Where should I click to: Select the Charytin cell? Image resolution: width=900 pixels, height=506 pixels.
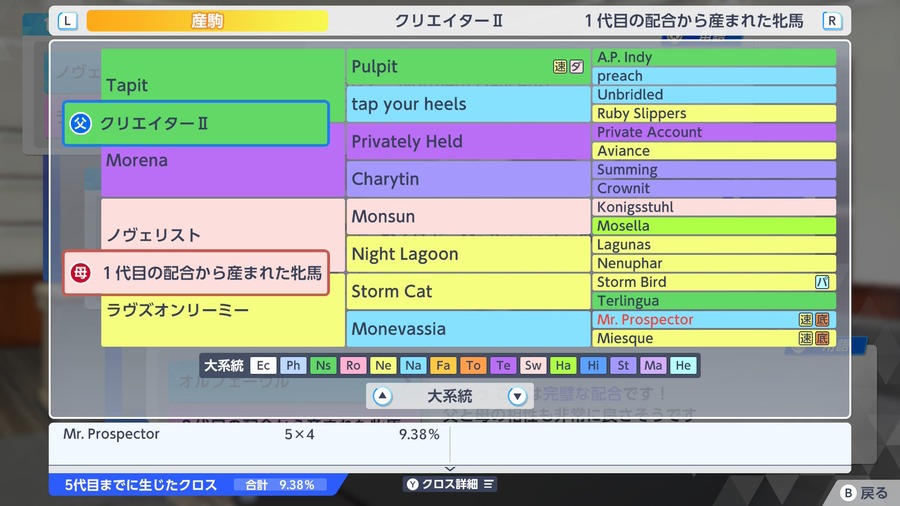tap(468, 179)
